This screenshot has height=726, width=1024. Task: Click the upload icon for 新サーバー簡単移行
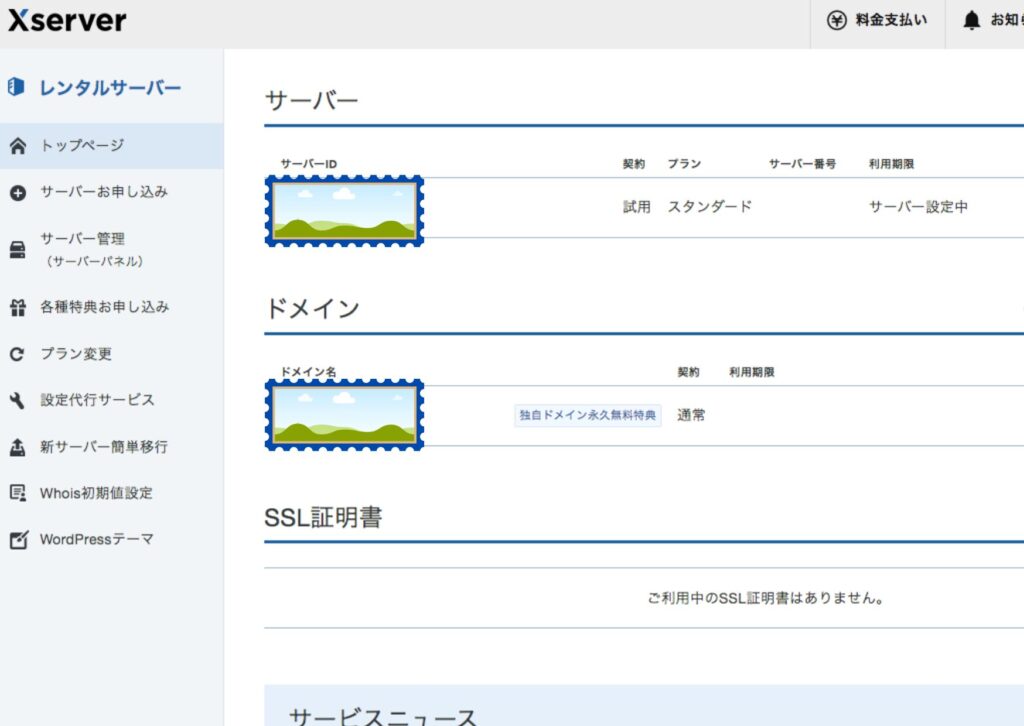pyautogui.click(x=18, y=447)
